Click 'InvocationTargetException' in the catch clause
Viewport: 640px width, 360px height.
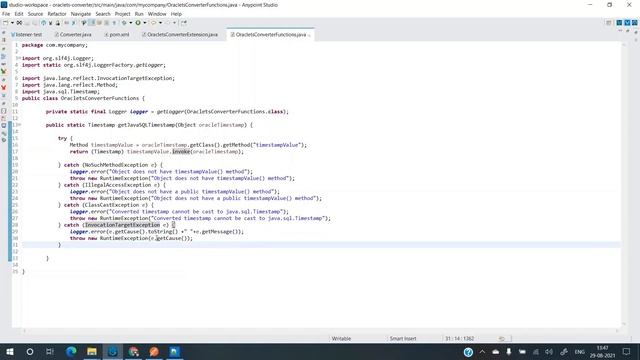[122, 225]
